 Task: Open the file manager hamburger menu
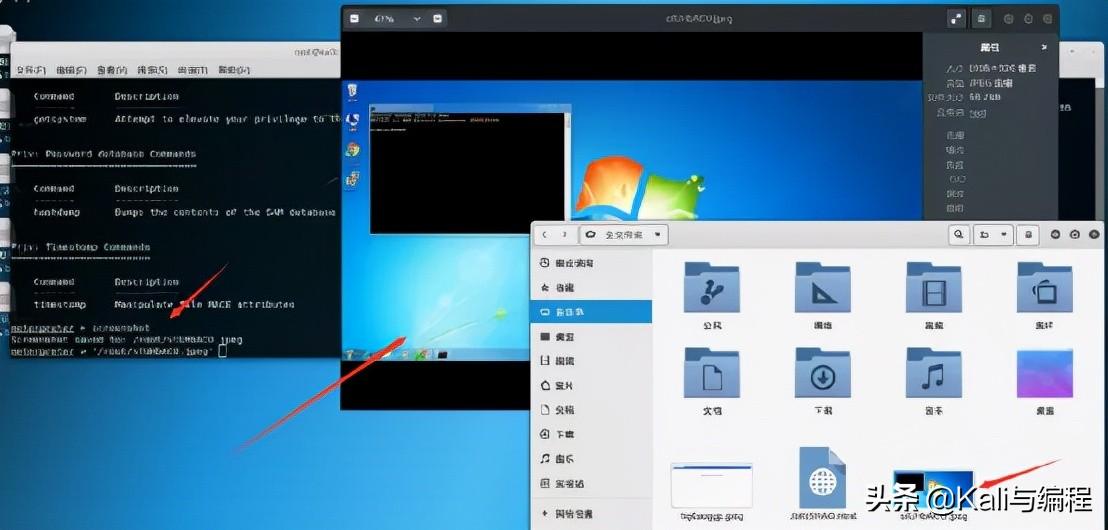tap(1030, 234)
